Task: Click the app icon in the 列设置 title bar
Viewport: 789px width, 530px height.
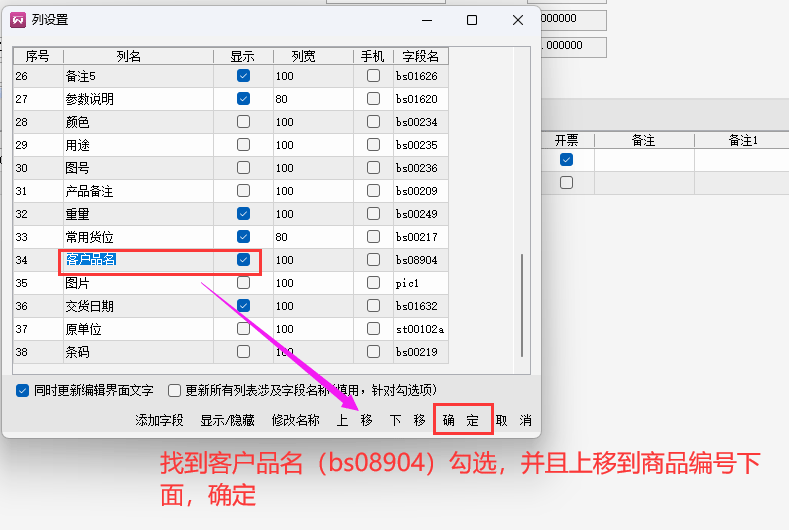Action: point(18,20)
